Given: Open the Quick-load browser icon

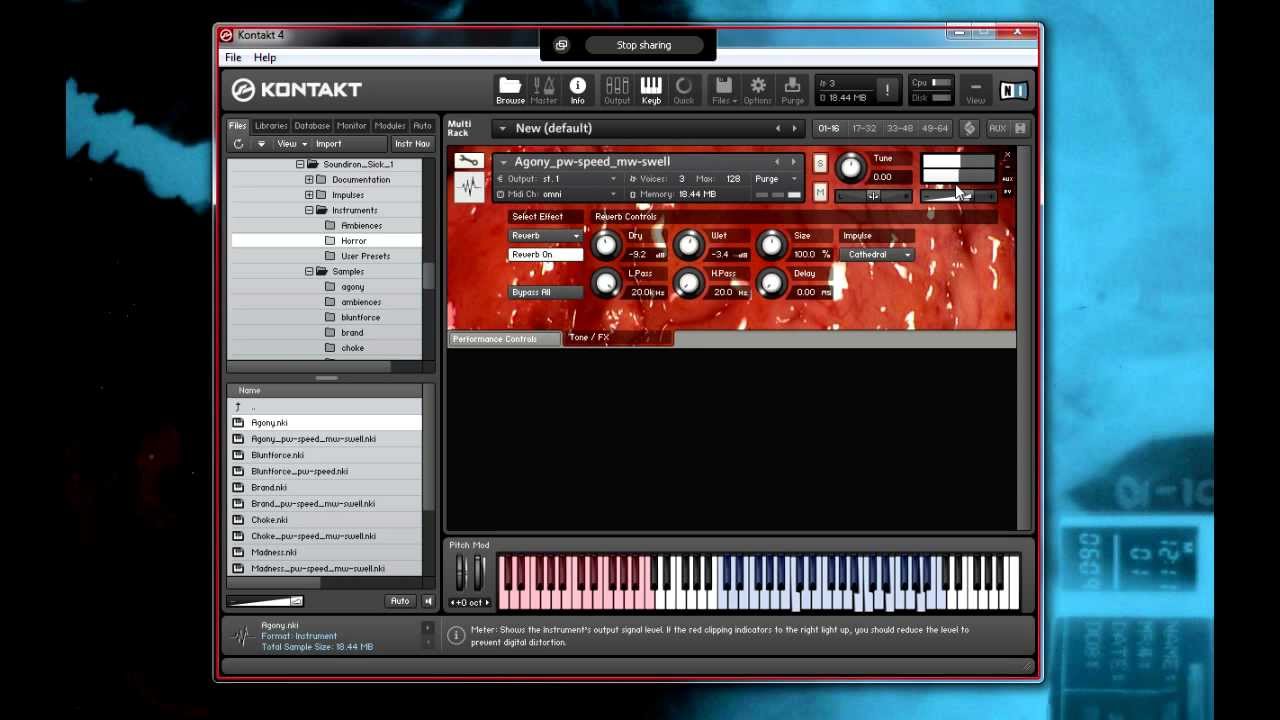Looking at the screenshot, I should pos(684,90).
